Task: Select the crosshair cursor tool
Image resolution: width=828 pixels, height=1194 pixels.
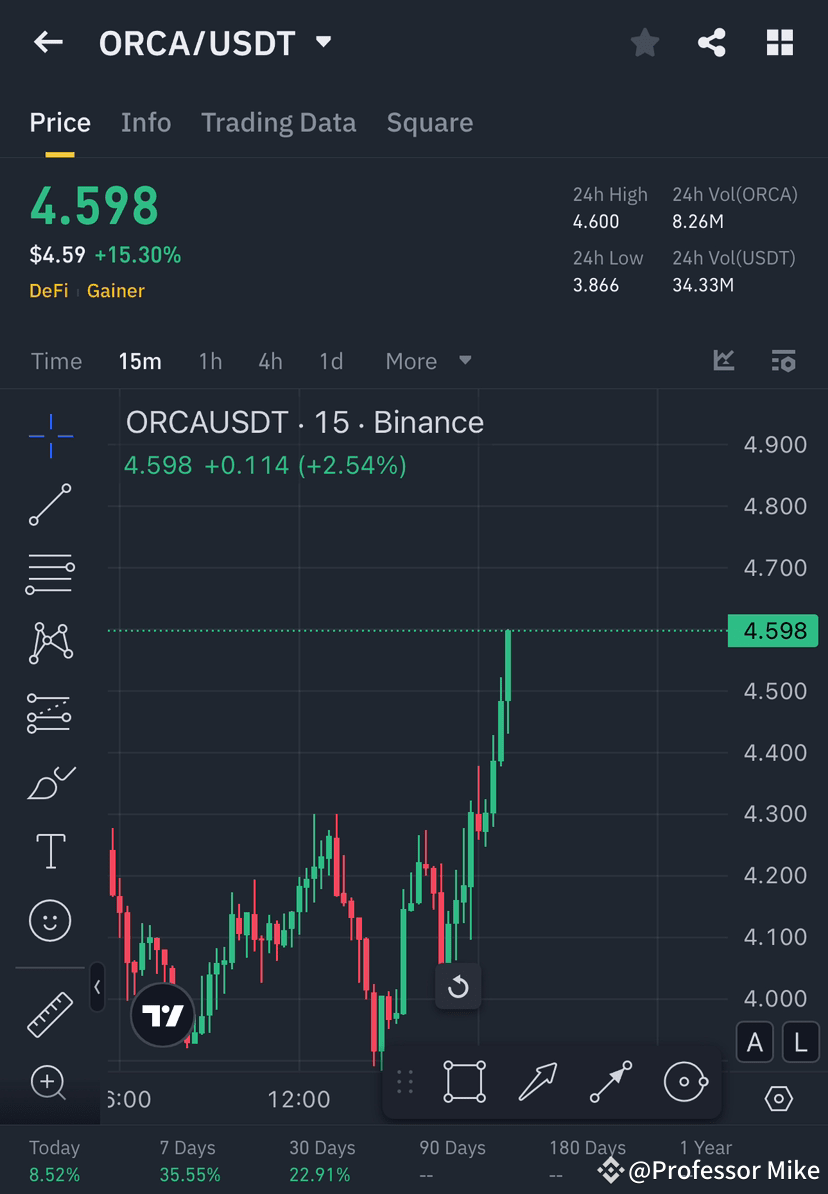Action: click(x=50, y=435)
